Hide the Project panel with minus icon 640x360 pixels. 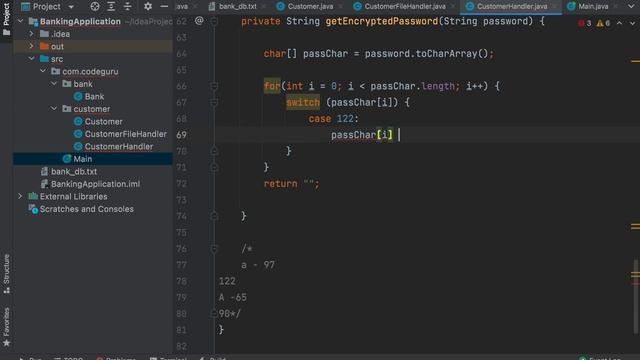click(164, 7)
